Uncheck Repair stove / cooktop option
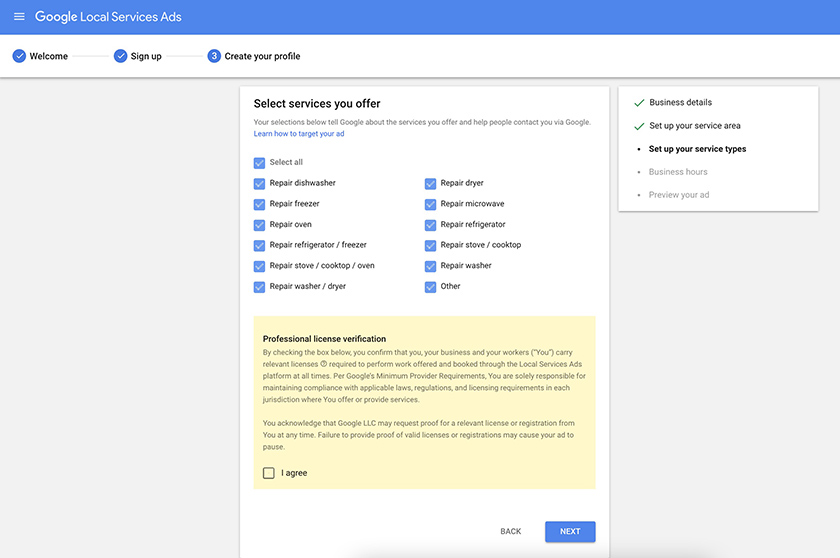This screenshot has width=840, height=558. (x=430, y=246)
